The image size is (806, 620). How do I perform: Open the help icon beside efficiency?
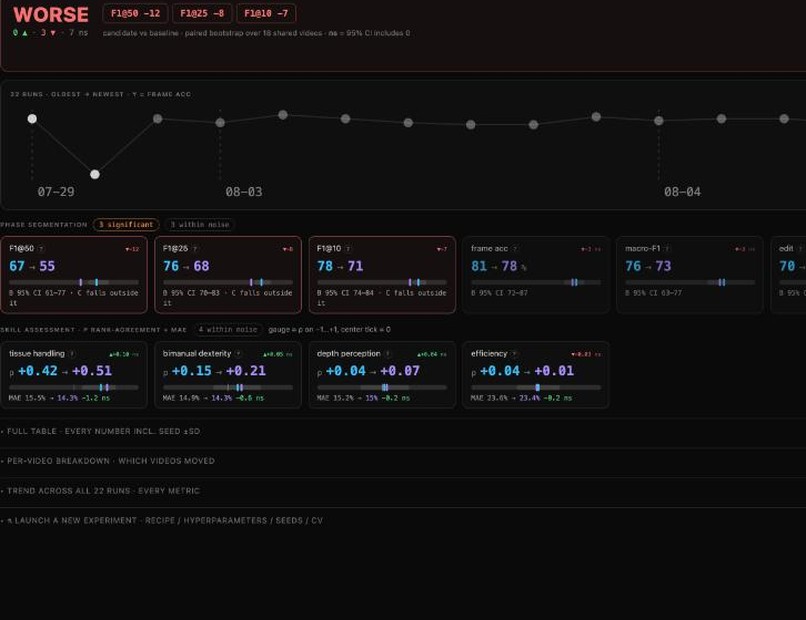[x=514, y=354]
